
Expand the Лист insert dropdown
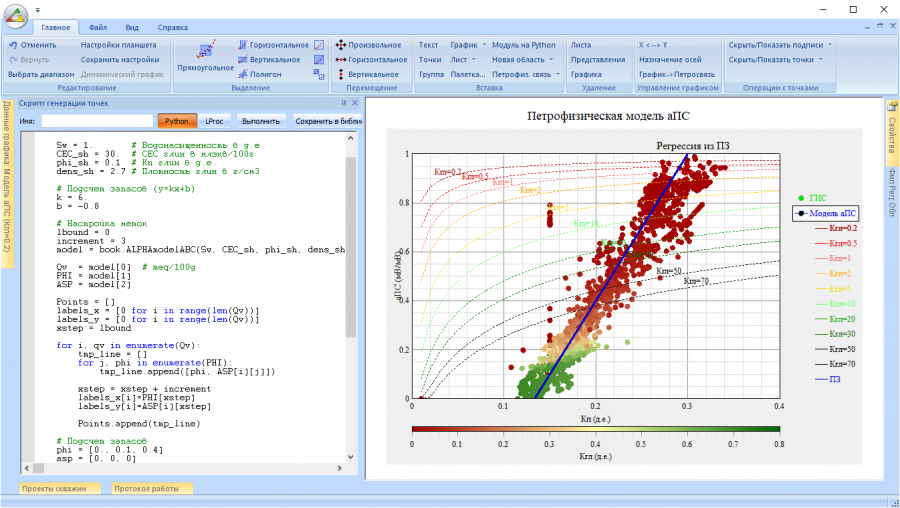[x=474, y=60]
